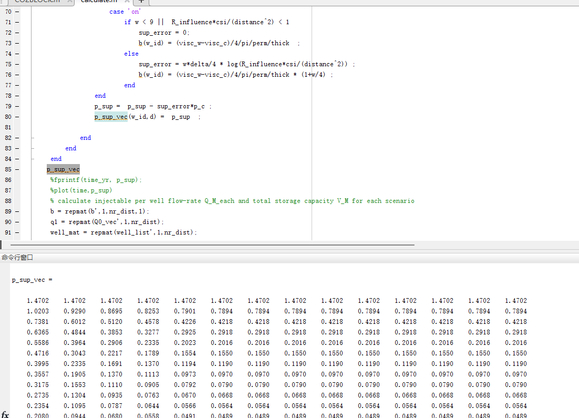Click the command window title label
The image size is (579, 418).
click(17, 257)
